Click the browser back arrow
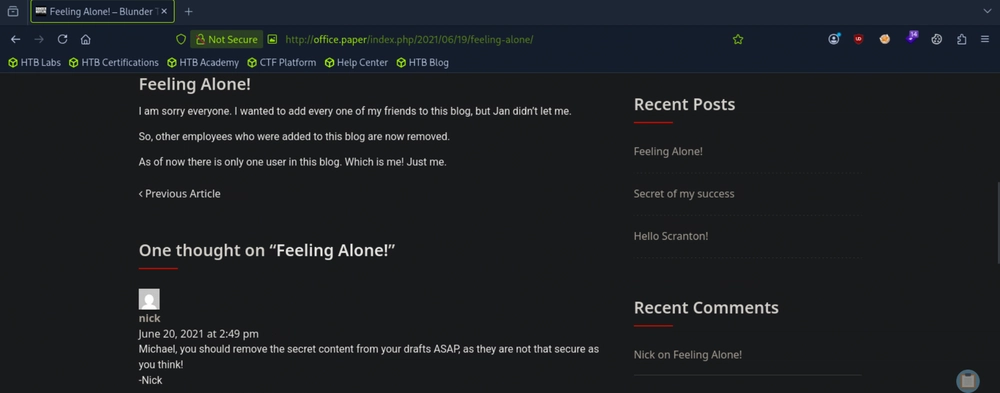The width and height of the screenshot is (1000, 393). (x=16, y=40)
